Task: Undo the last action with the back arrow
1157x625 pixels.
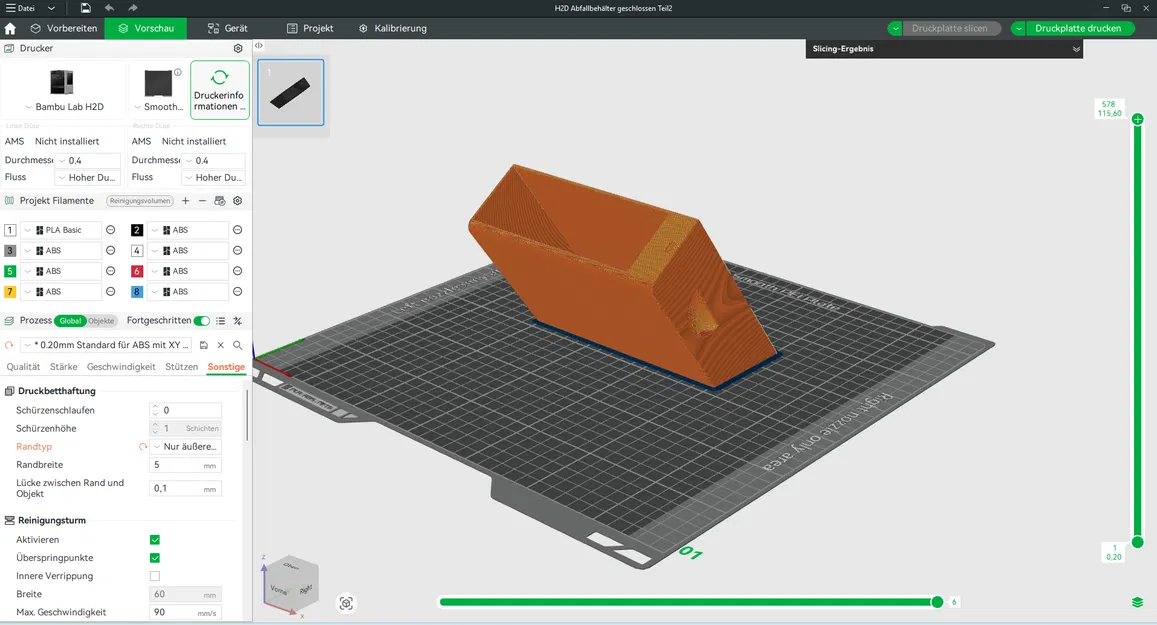Action: click(x=109, y=8)
